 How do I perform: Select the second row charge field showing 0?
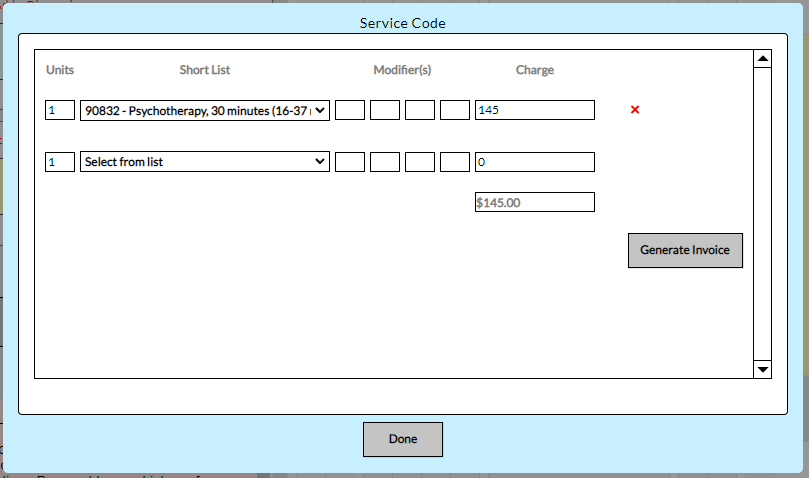(535, 162)
